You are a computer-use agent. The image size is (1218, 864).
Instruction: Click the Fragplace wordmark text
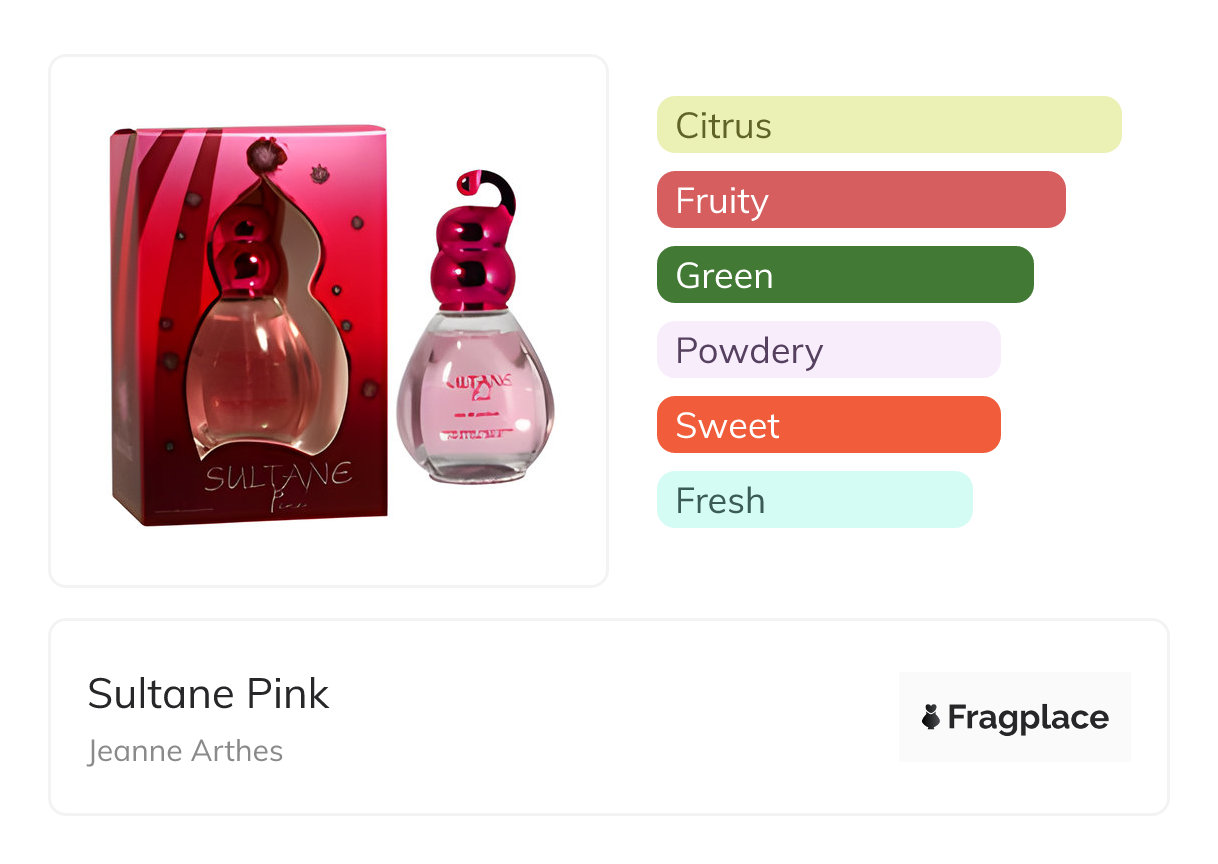point(1028,717)
